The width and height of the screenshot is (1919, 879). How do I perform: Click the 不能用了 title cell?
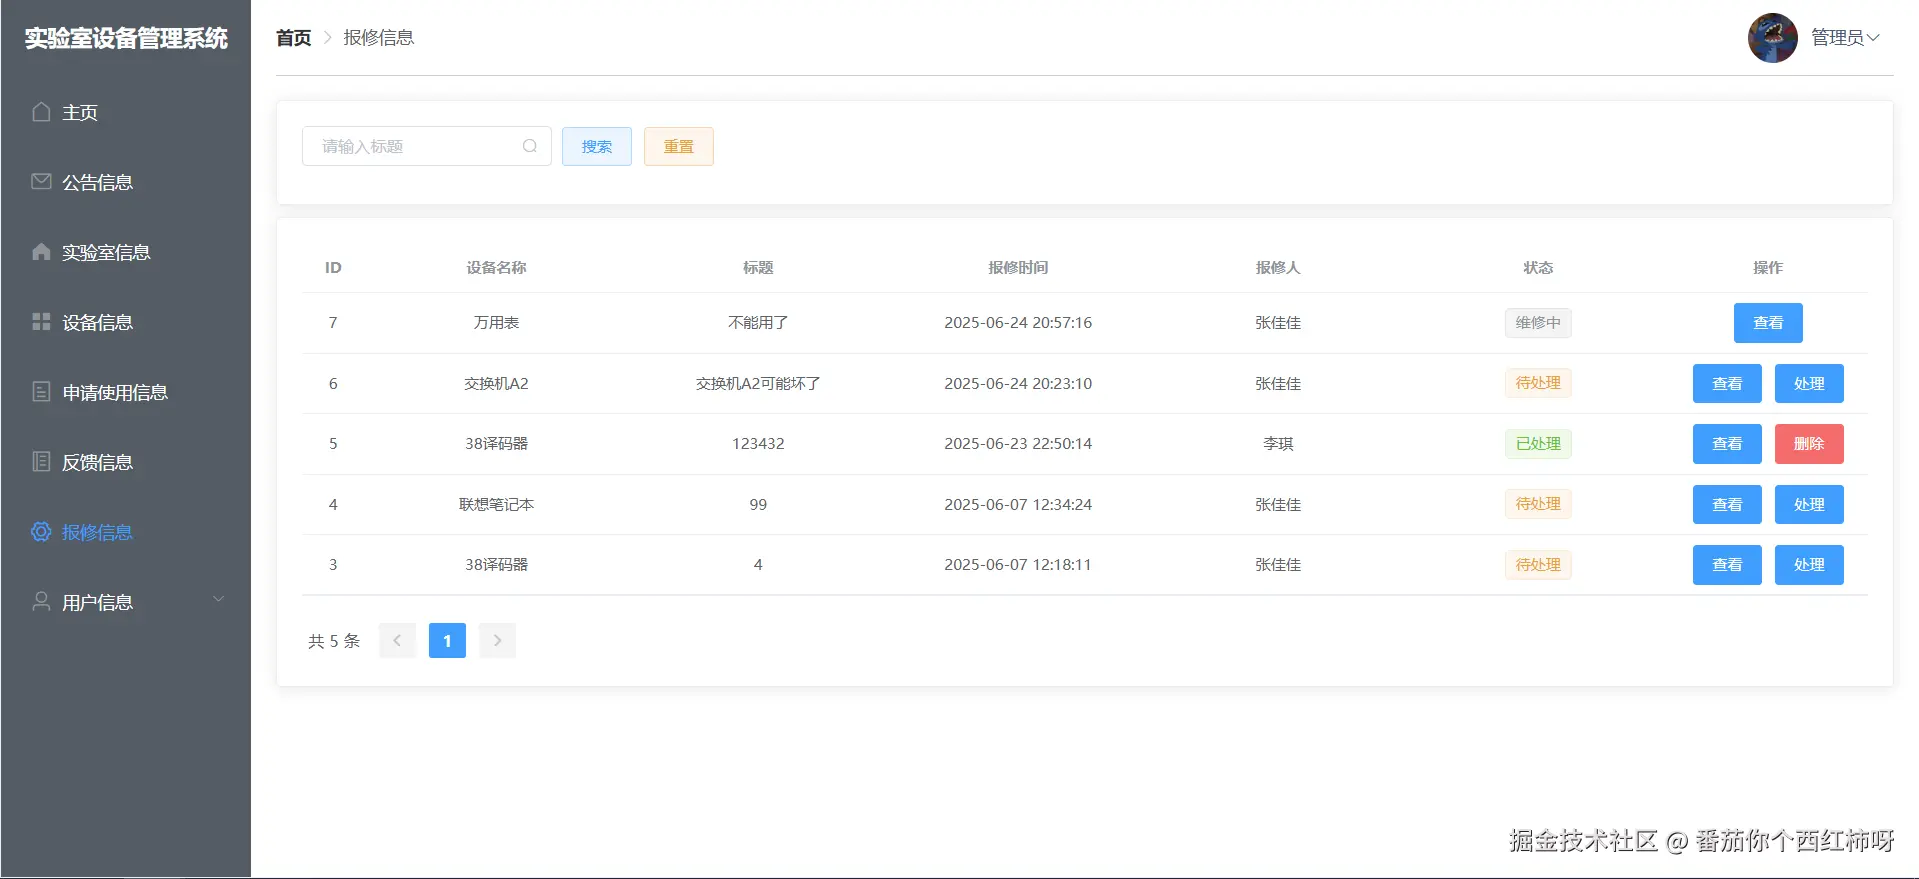point(758,323)
